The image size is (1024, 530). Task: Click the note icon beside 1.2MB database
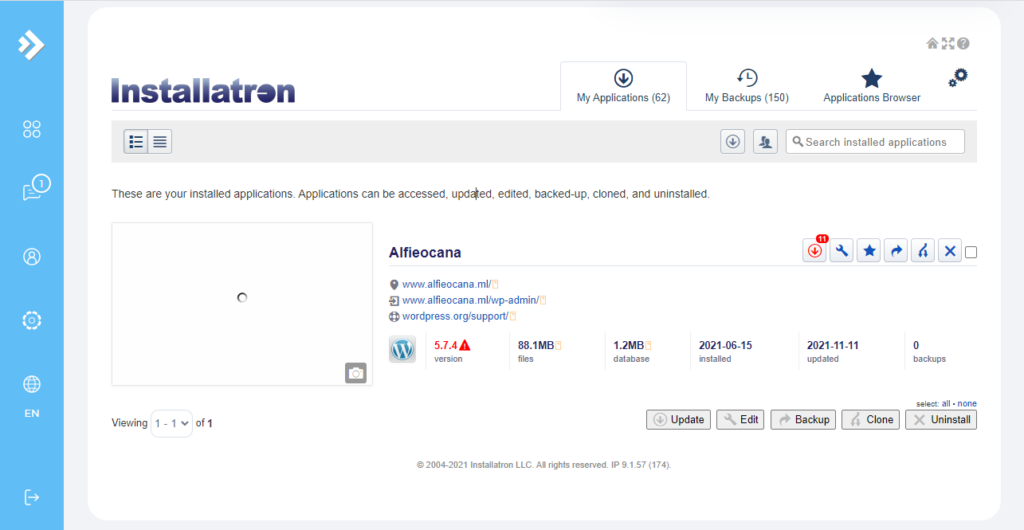pos(648,345)
